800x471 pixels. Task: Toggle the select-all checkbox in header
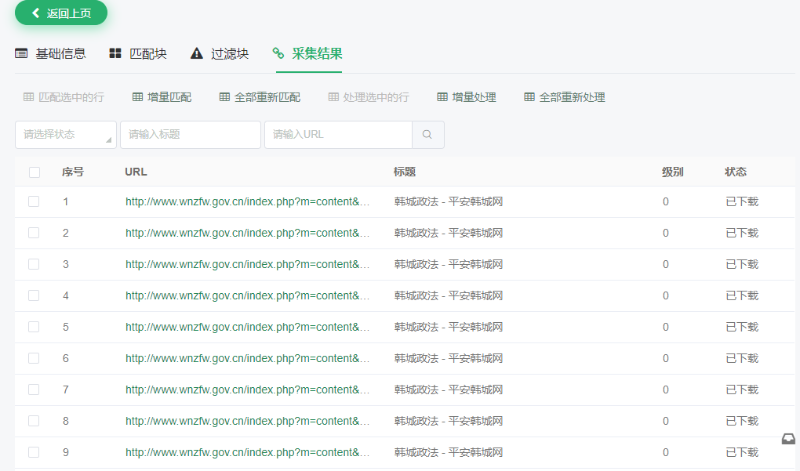pyautogui.click(x=34, y=172)
